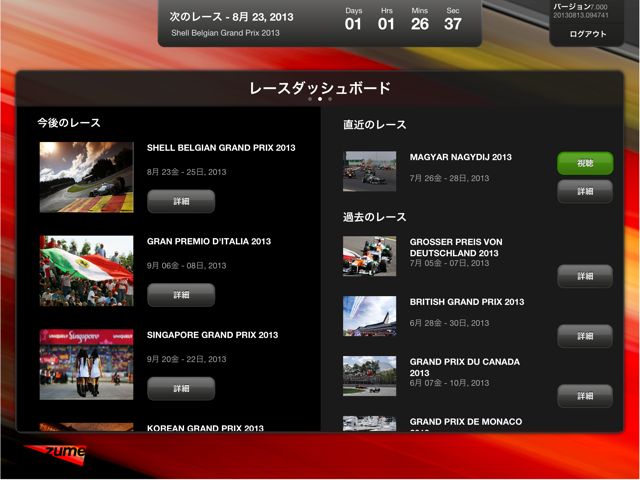This screenshot has width=640, height=480.
Task: Select GRAN PREMIO D'ITALIA 2013 title
Action: (209, 241)
